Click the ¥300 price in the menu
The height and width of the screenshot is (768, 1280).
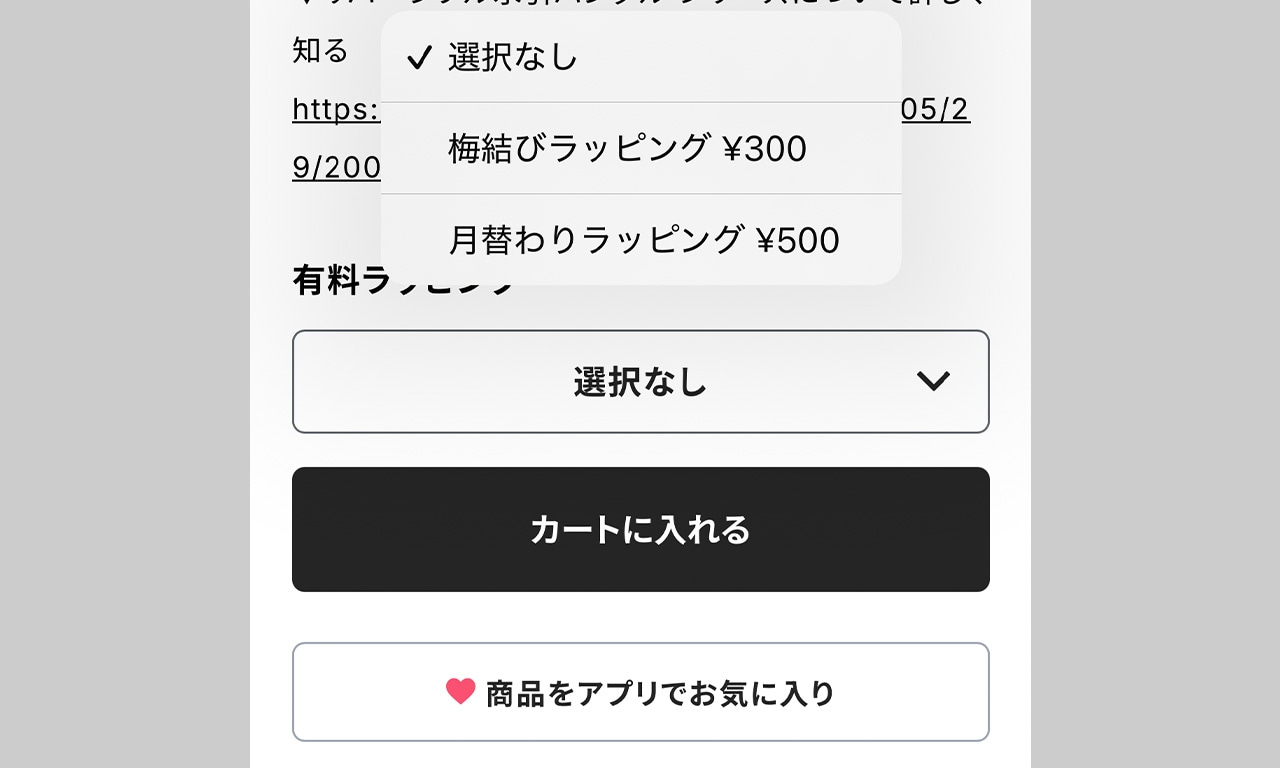764,149
